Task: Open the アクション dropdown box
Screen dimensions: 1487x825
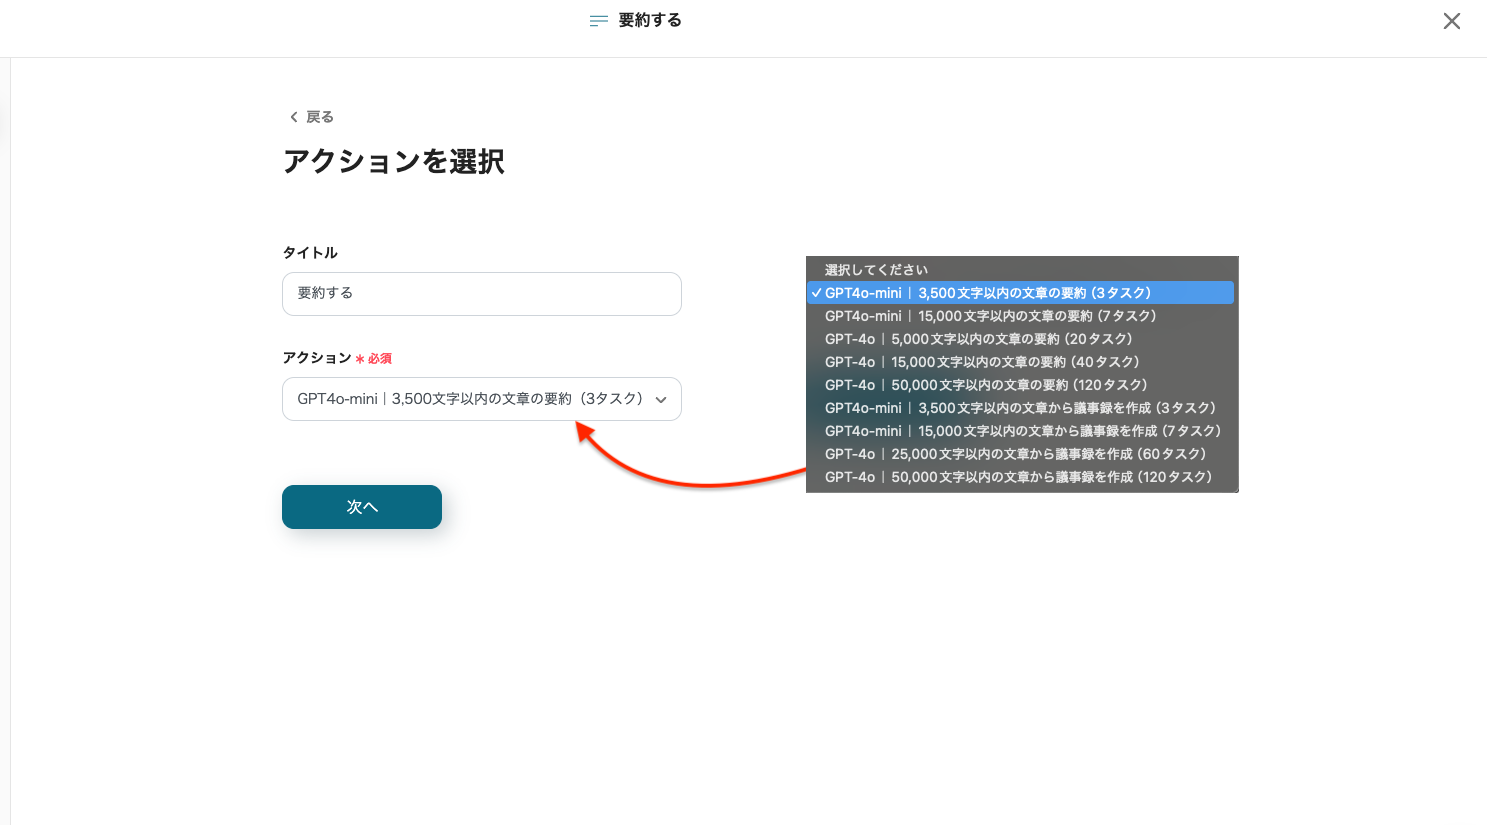Action: (470, 399)
